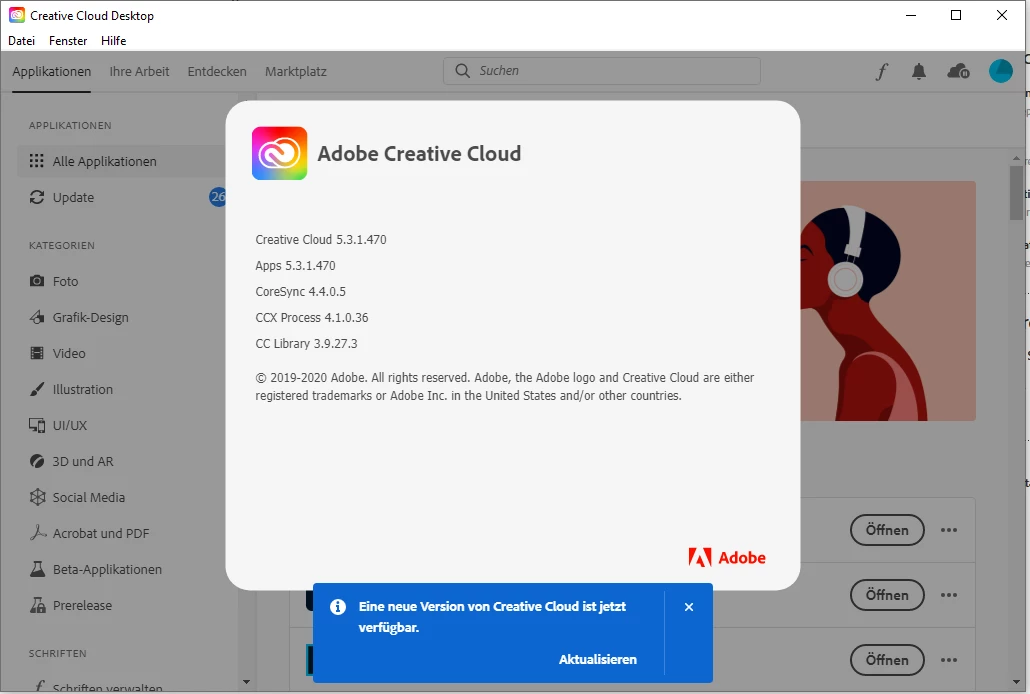Open more options beside third Öffnen button

point(949,660)
